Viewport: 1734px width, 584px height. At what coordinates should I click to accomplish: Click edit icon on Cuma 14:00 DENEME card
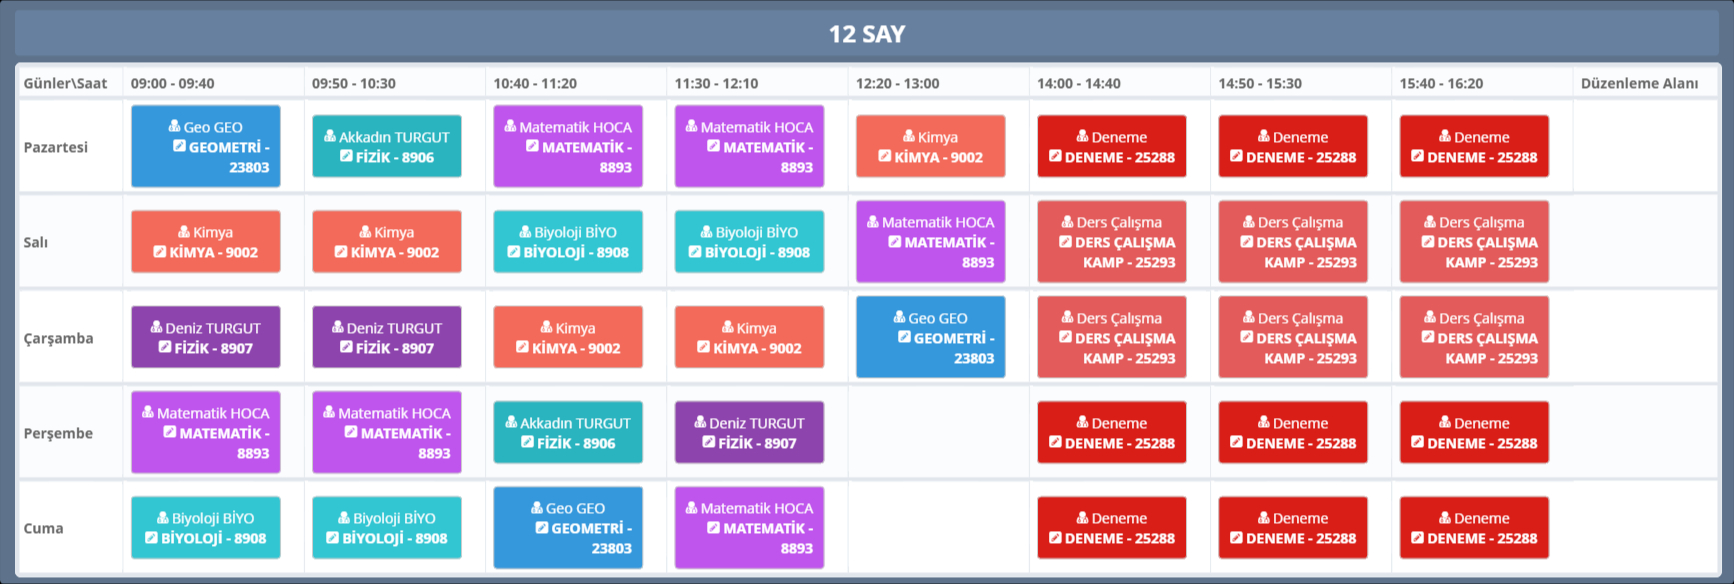(1055, 538)
